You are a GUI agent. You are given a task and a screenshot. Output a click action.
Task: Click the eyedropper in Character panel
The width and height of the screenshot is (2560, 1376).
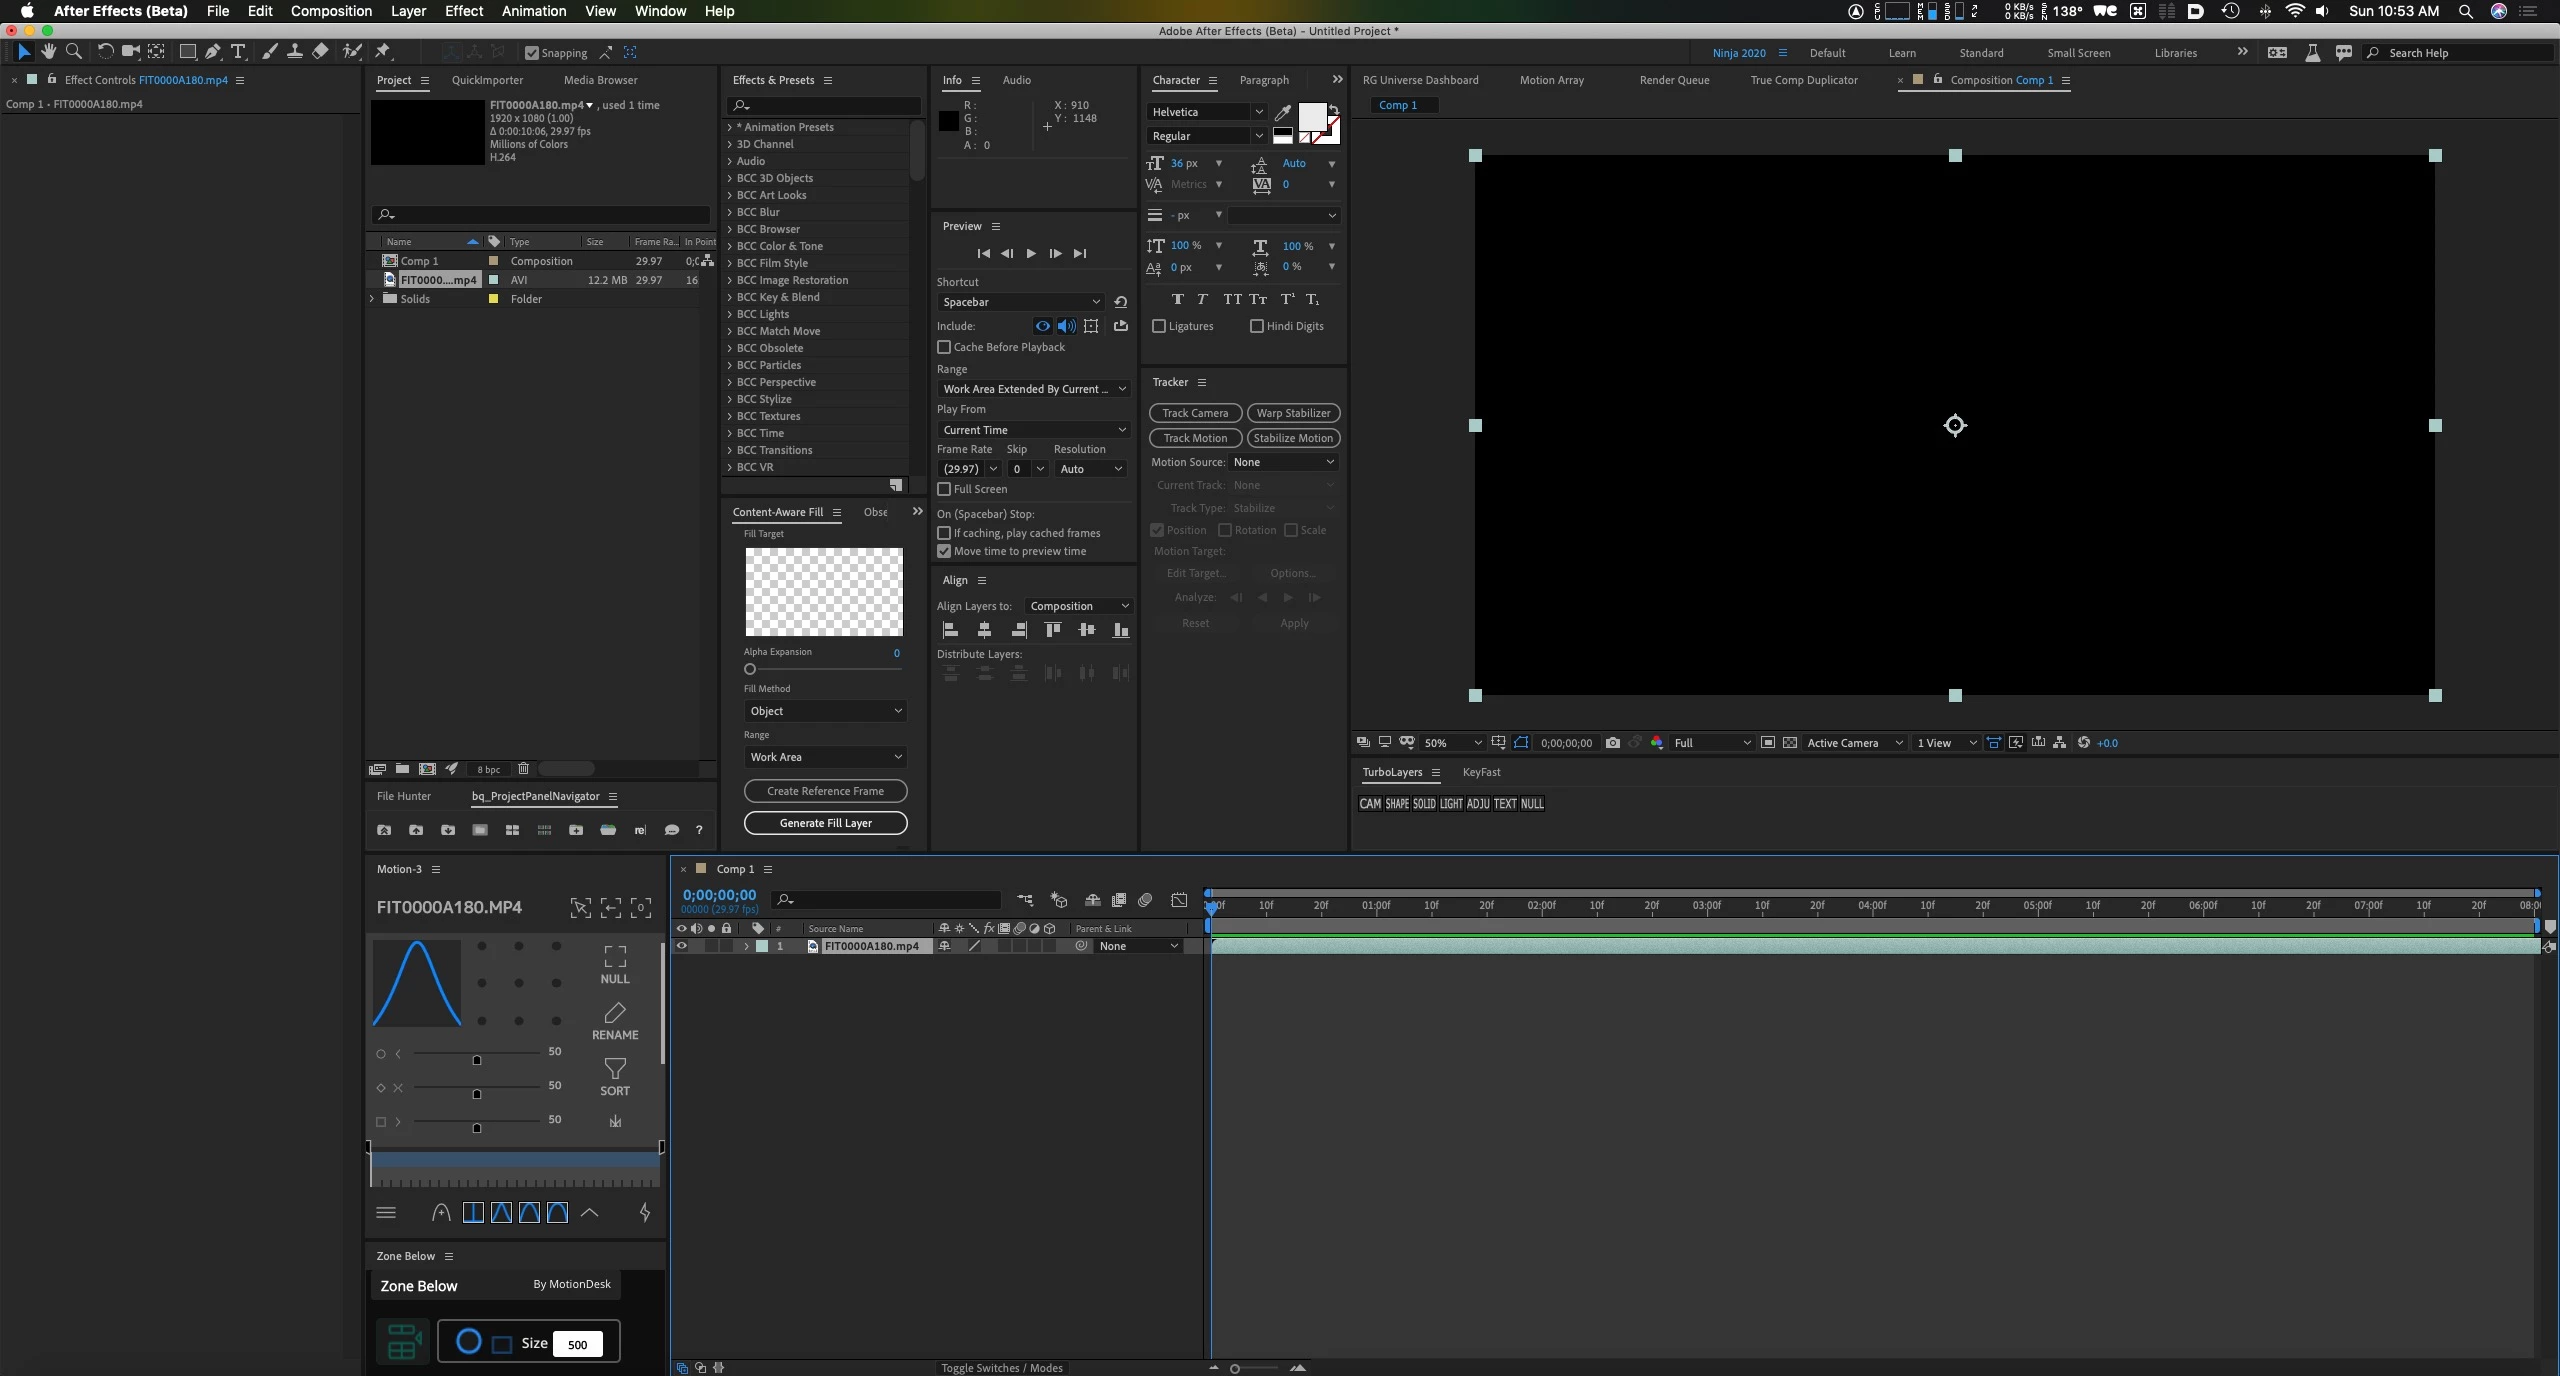click(1283, 112)
